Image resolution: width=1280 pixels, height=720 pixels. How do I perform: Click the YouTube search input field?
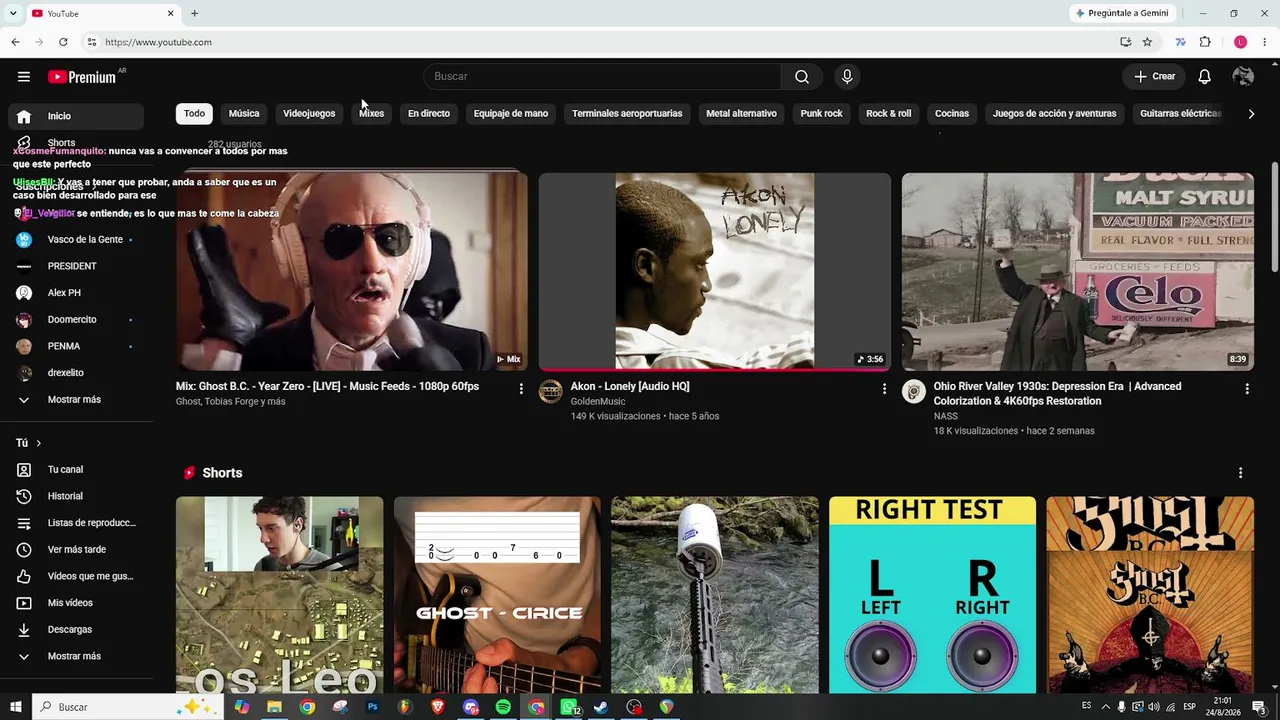602,77
